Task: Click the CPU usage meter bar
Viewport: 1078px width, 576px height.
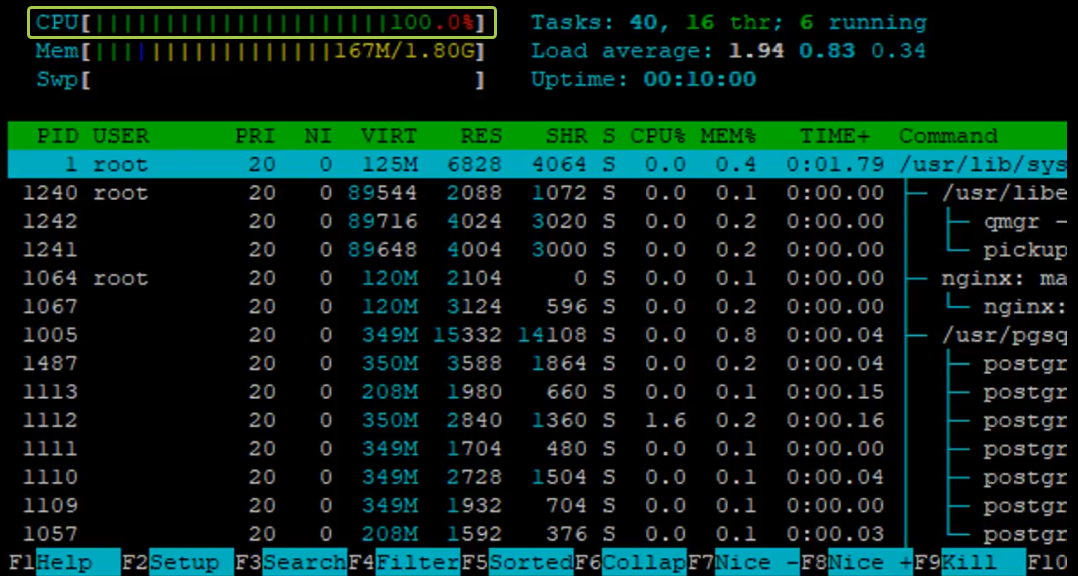Action: point(261,23)
